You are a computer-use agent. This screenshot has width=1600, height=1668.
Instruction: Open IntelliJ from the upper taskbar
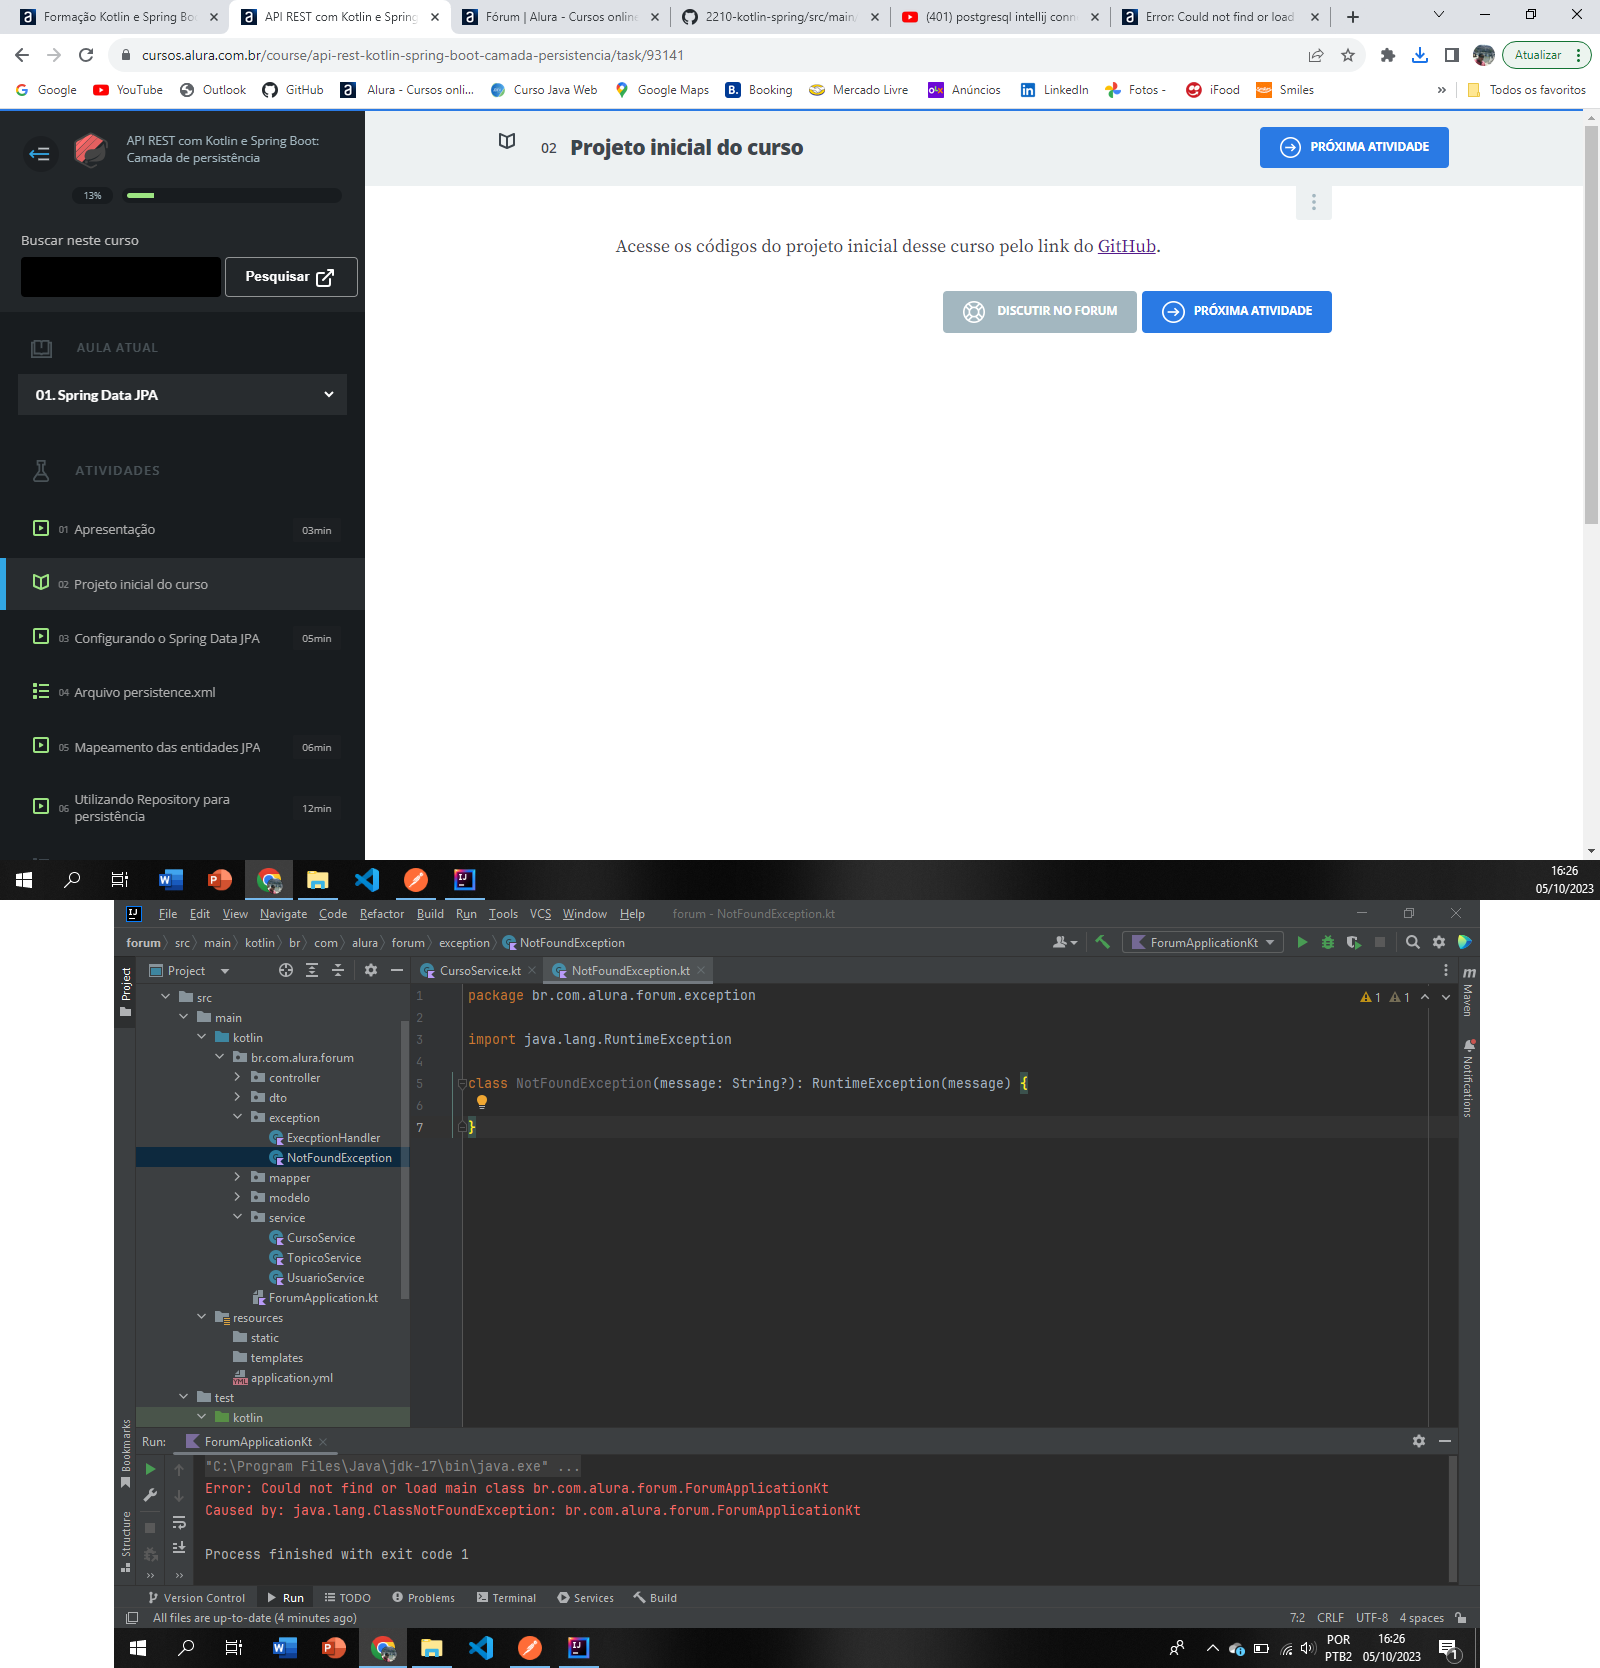(465, 879)
